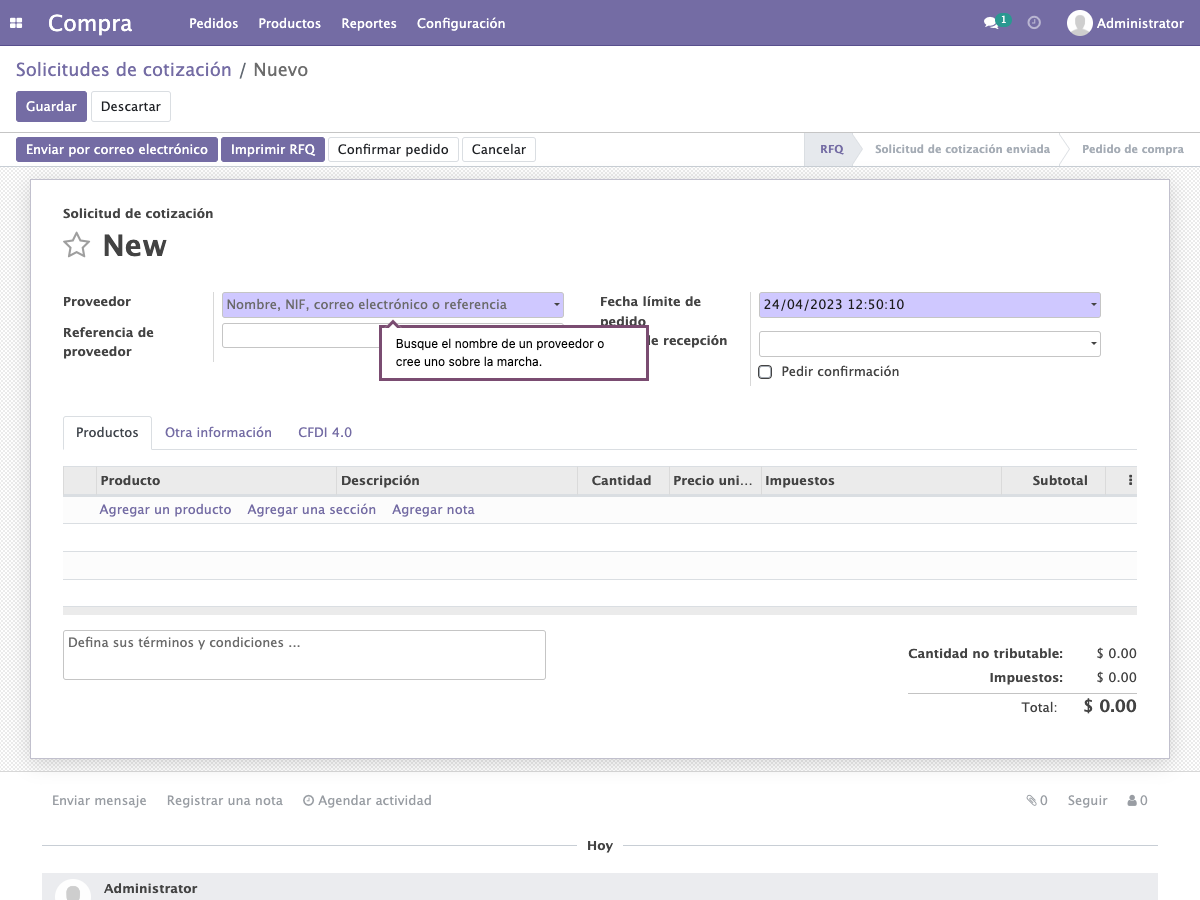Select the RFQ status stage

click(831, 149)
